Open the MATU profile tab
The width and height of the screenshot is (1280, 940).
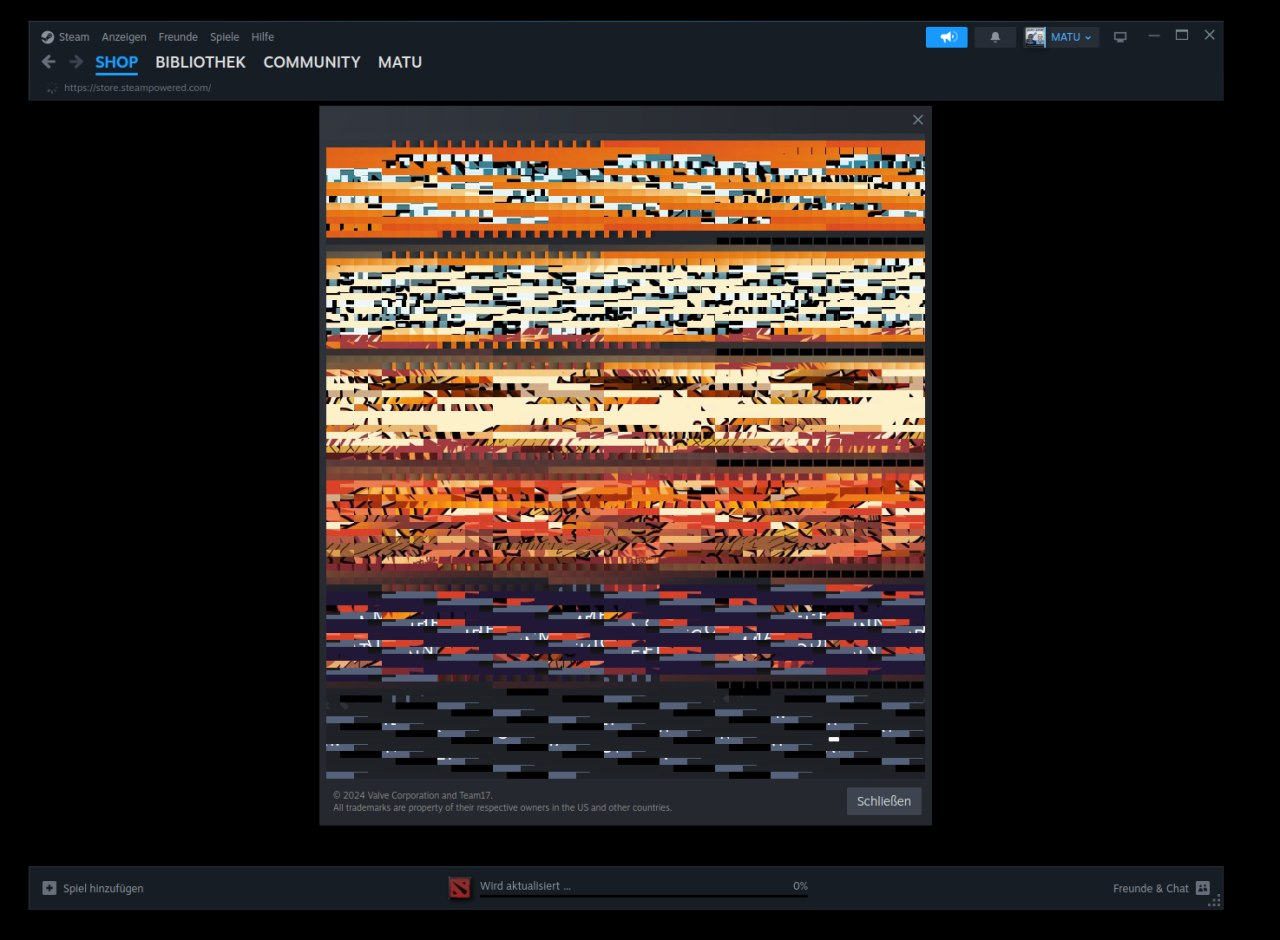point(400,62)
